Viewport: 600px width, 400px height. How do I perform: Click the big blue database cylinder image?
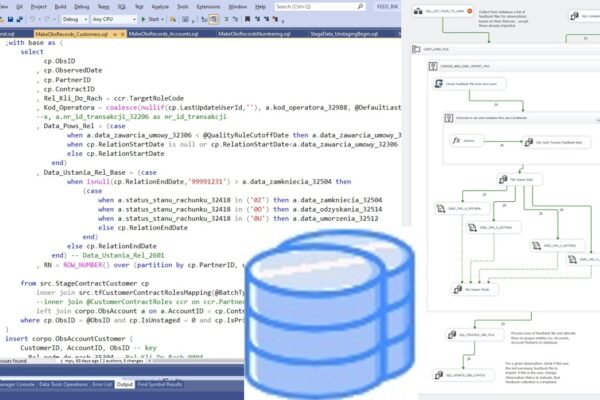pyautogui.click(x=330, y=313)
